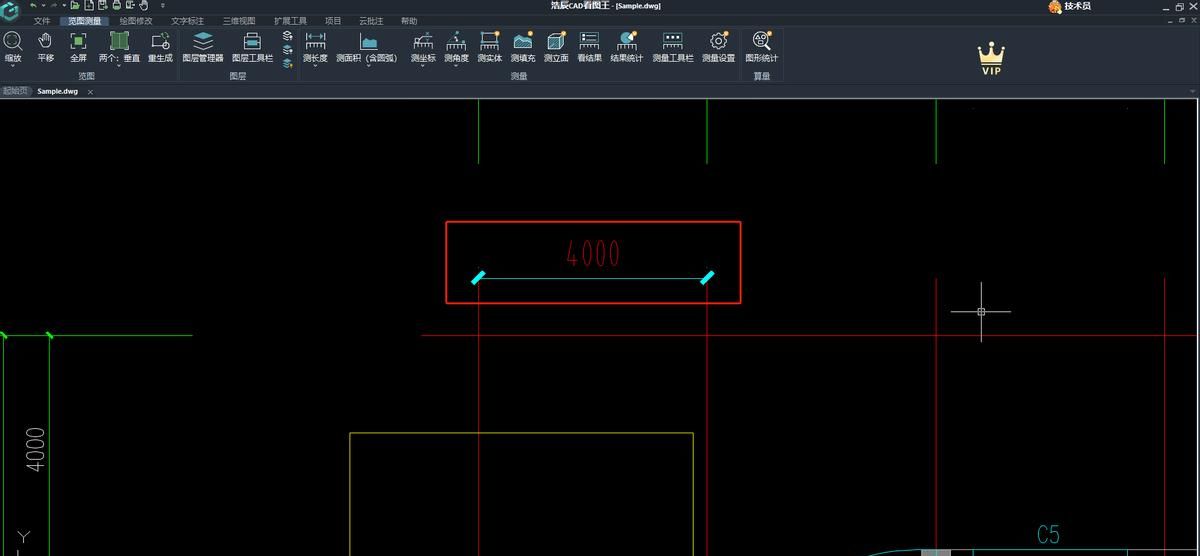Click the 技术员 user account button

(1069, 6)
